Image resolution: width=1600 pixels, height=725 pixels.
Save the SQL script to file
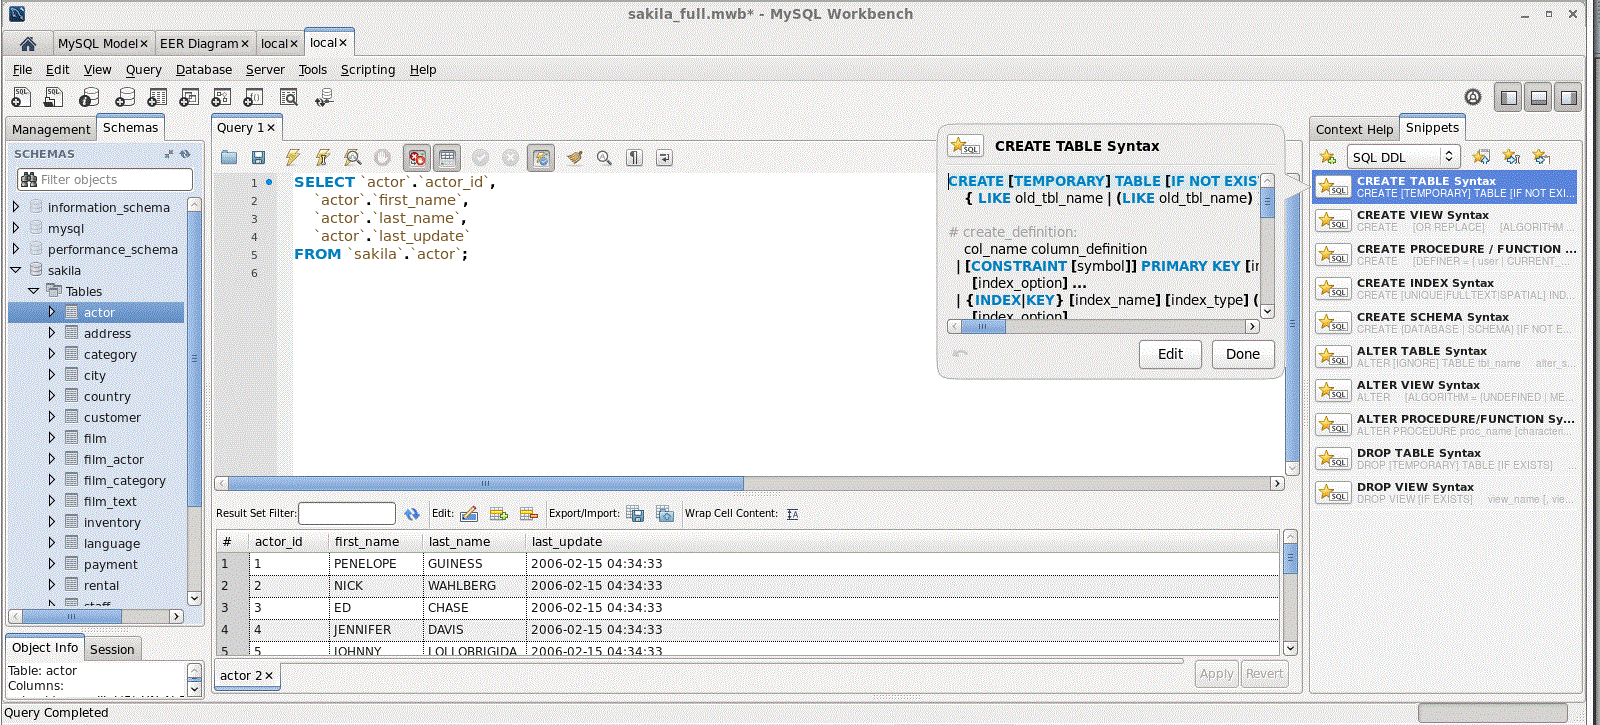click(x=258, y=158)
